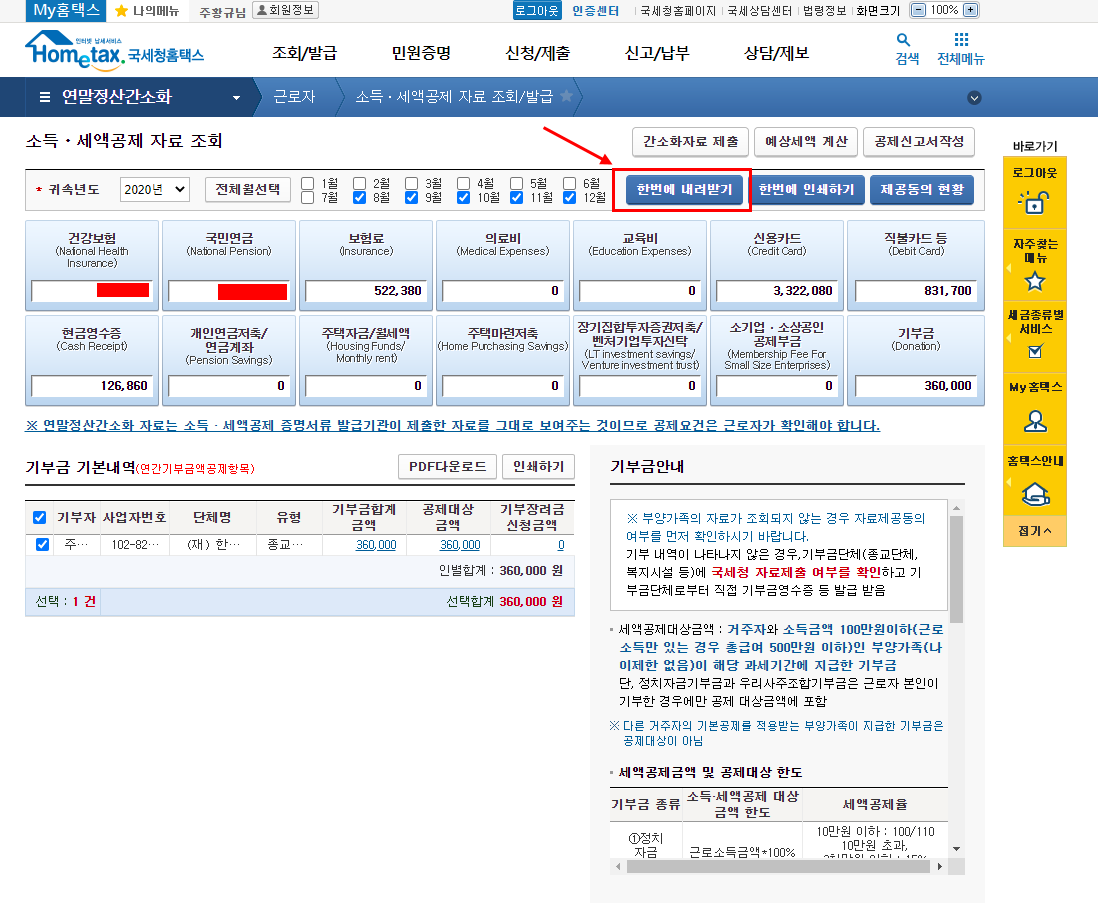Click the top 로그아웃 button
Screen dimensions: 1098x908
[536, 11]
